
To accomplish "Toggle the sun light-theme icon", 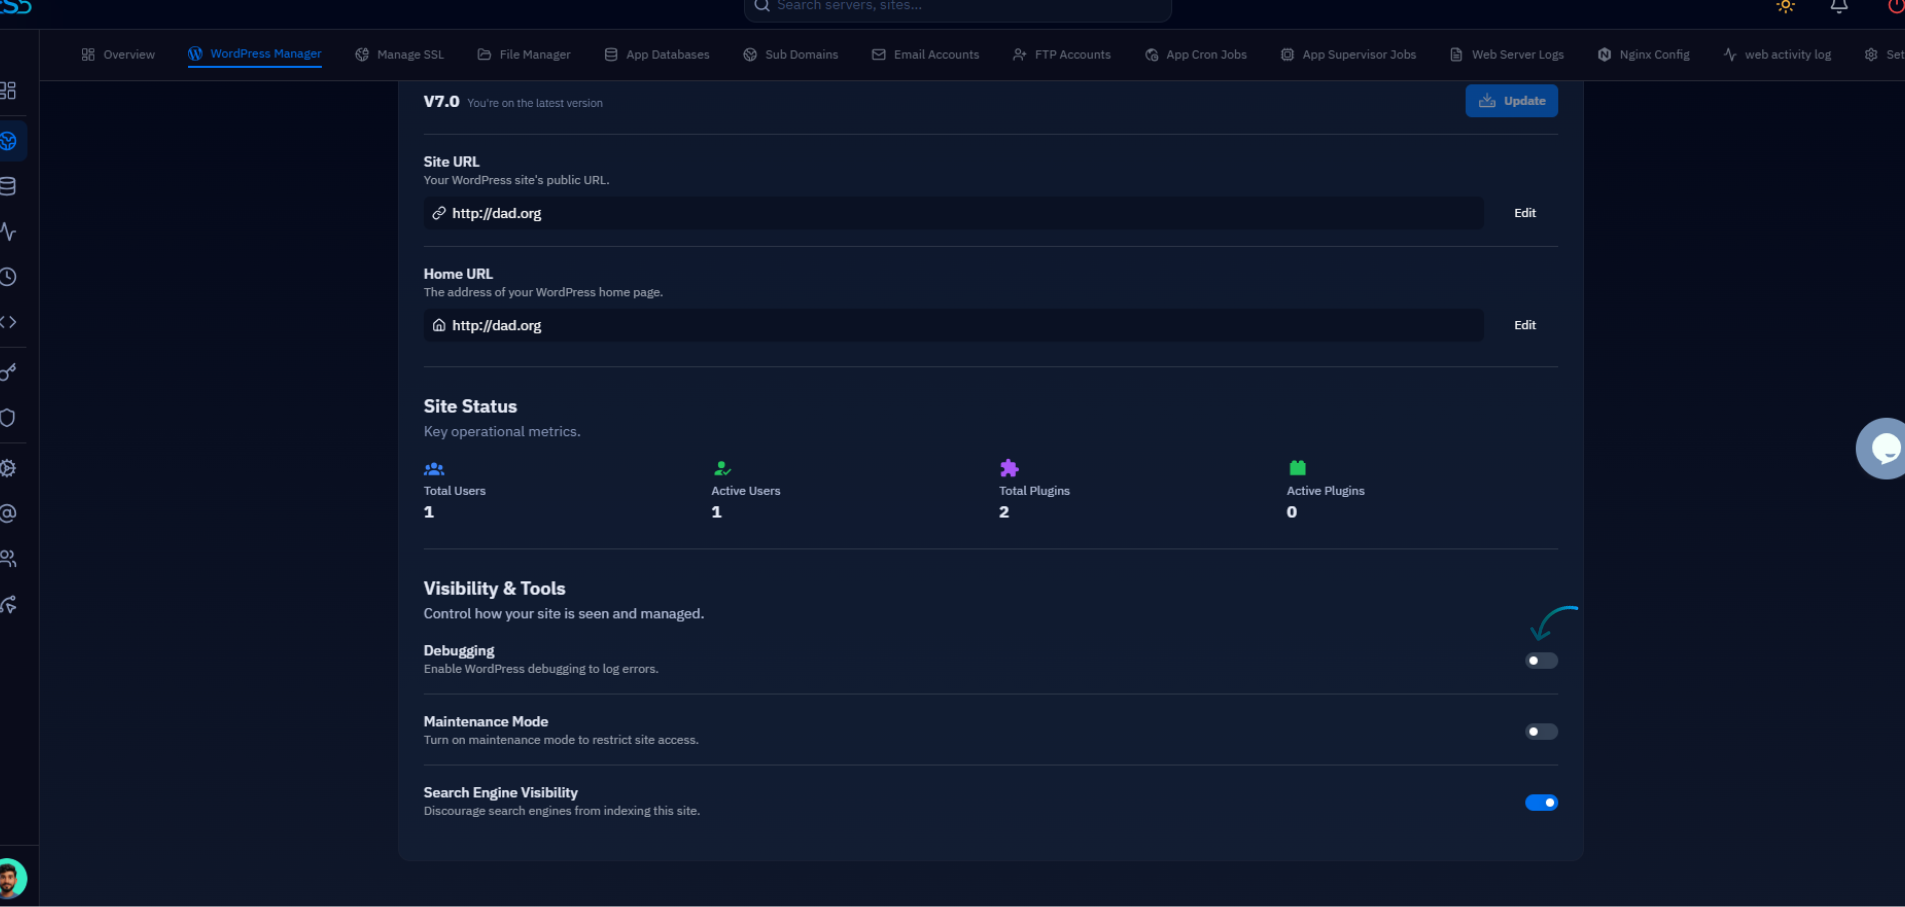I will coord(1786,6).
